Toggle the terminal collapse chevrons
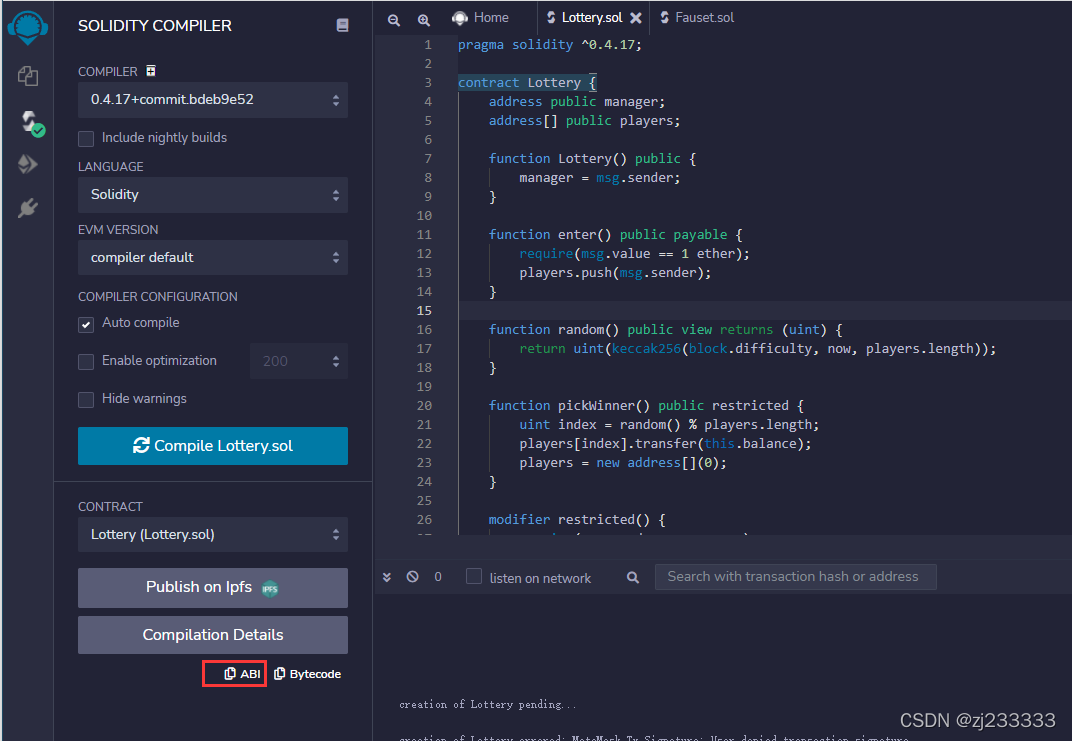Image resolution: width=1072 pixels, height=741 pixels. pyautogui.click(x=387, y=577)
